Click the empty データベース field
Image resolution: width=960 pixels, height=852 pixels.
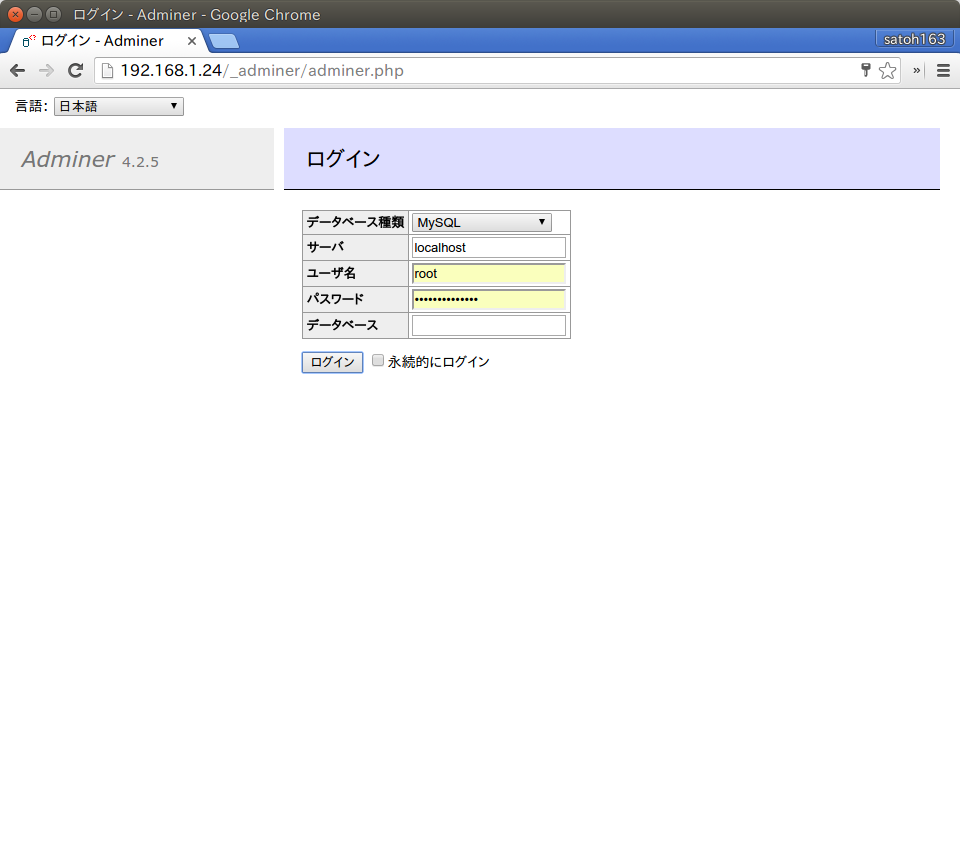(489, 326)
